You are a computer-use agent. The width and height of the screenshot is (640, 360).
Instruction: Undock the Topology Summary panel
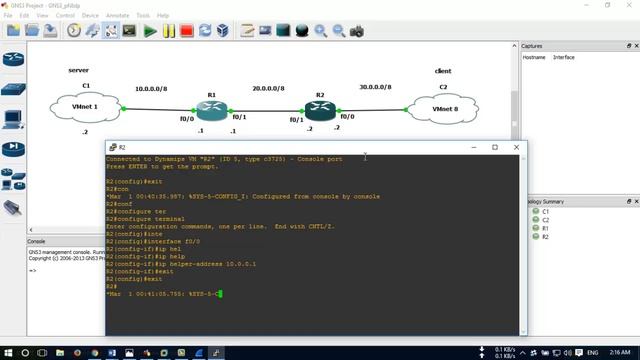pos(629,202)
